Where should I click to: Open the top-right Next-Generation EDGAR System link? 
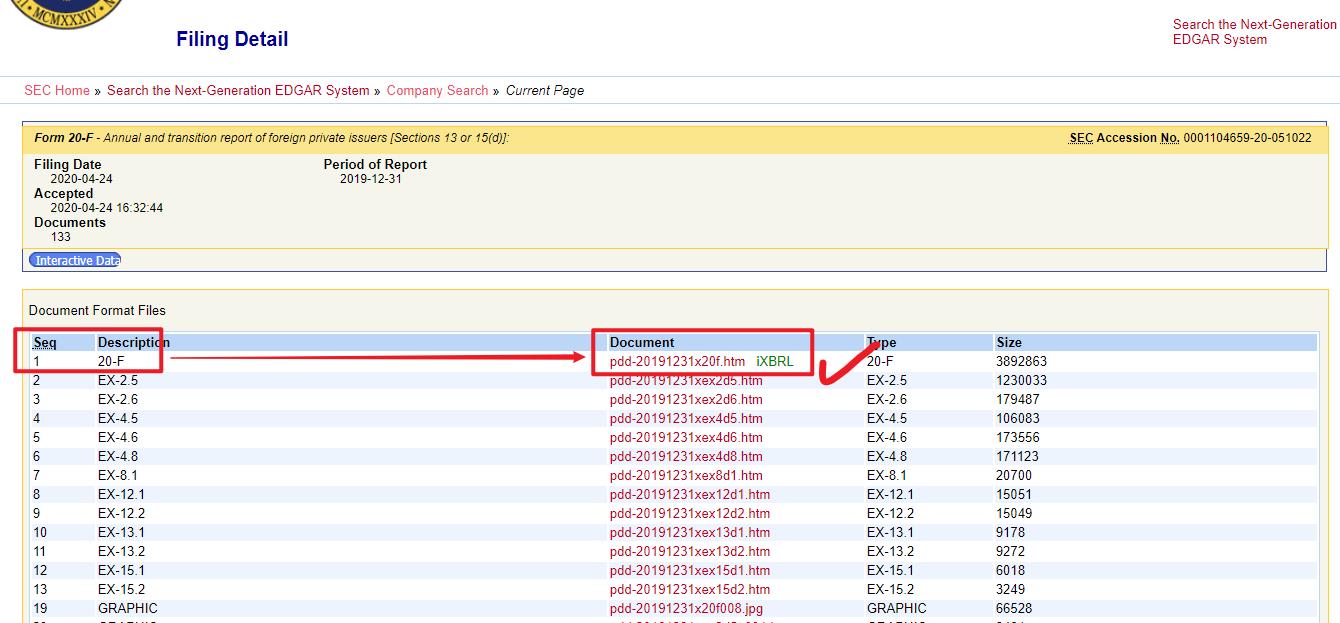tap(1254, 32)
